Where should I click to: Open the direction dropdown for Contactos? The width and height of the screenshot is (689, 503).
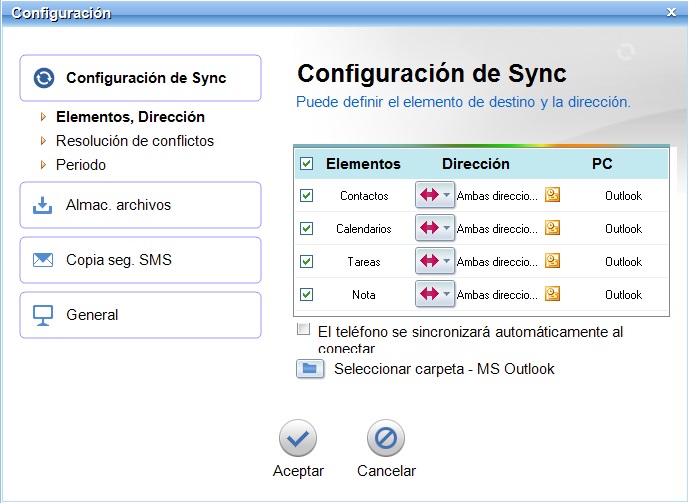click(x=435, y=195)
